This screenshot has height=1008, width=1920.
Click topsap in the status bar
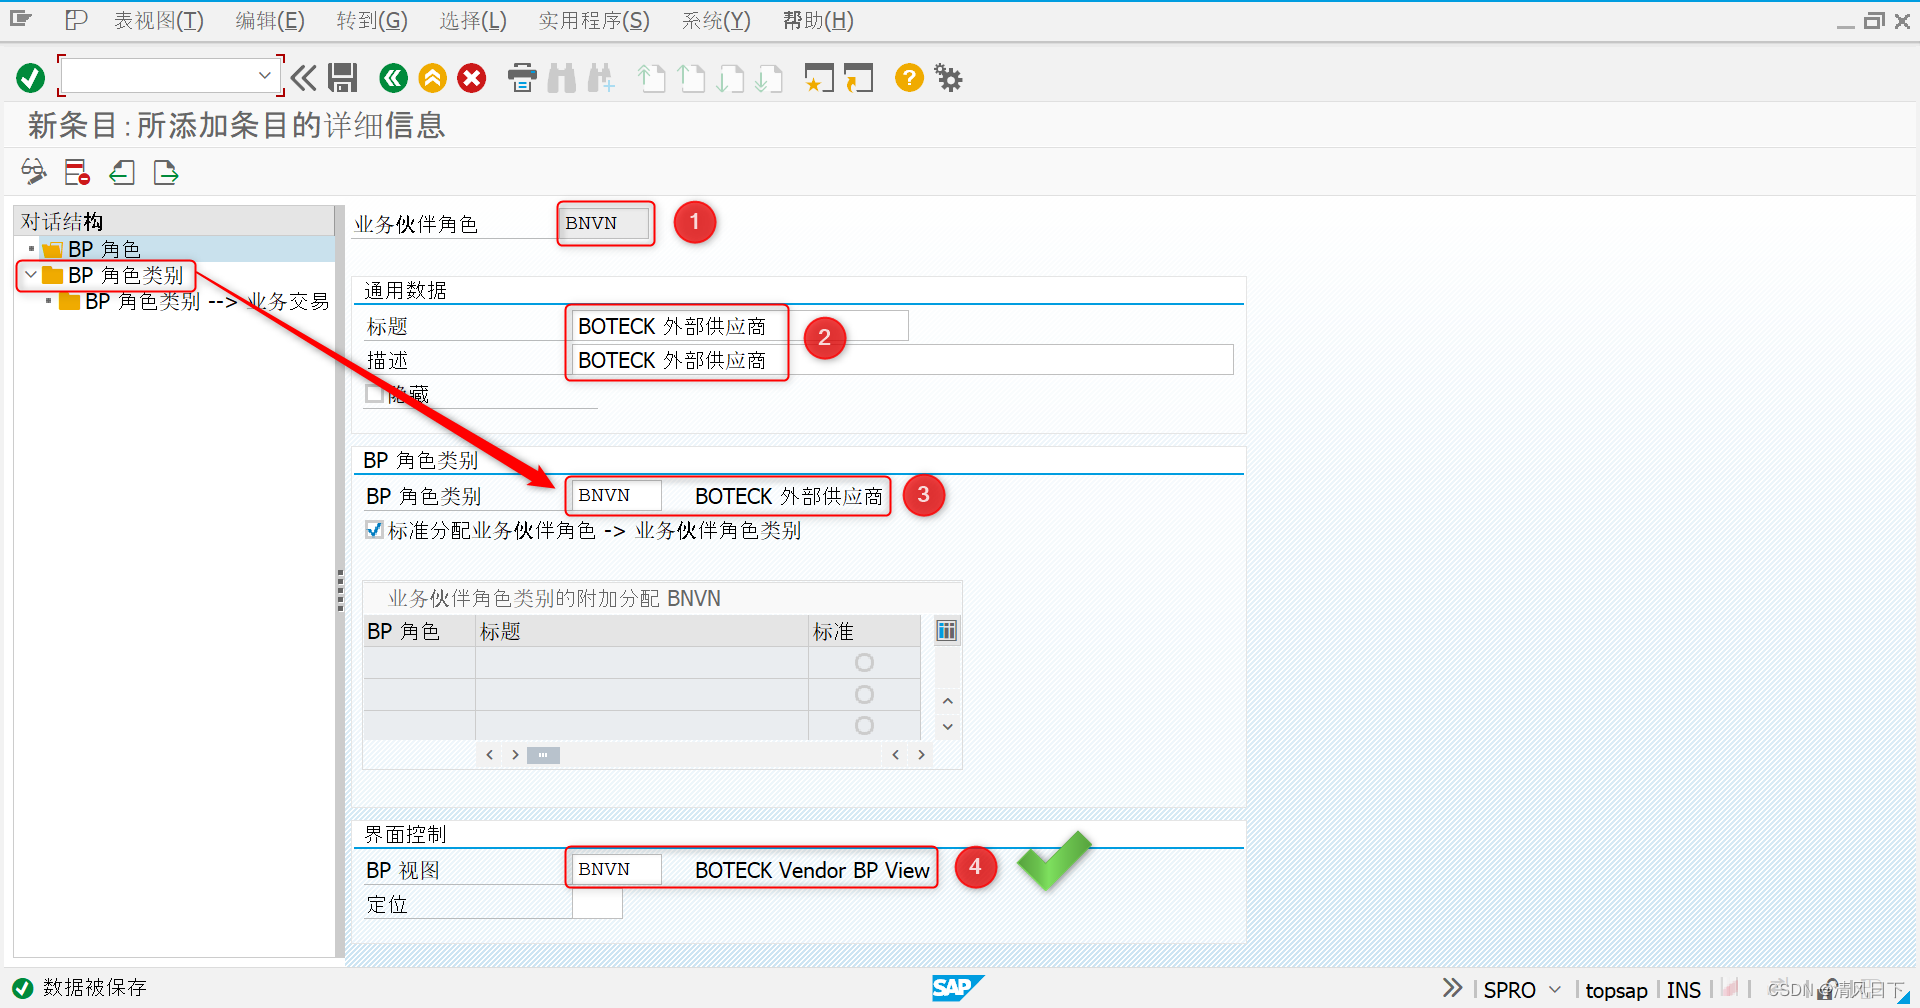pos(1616,990)
